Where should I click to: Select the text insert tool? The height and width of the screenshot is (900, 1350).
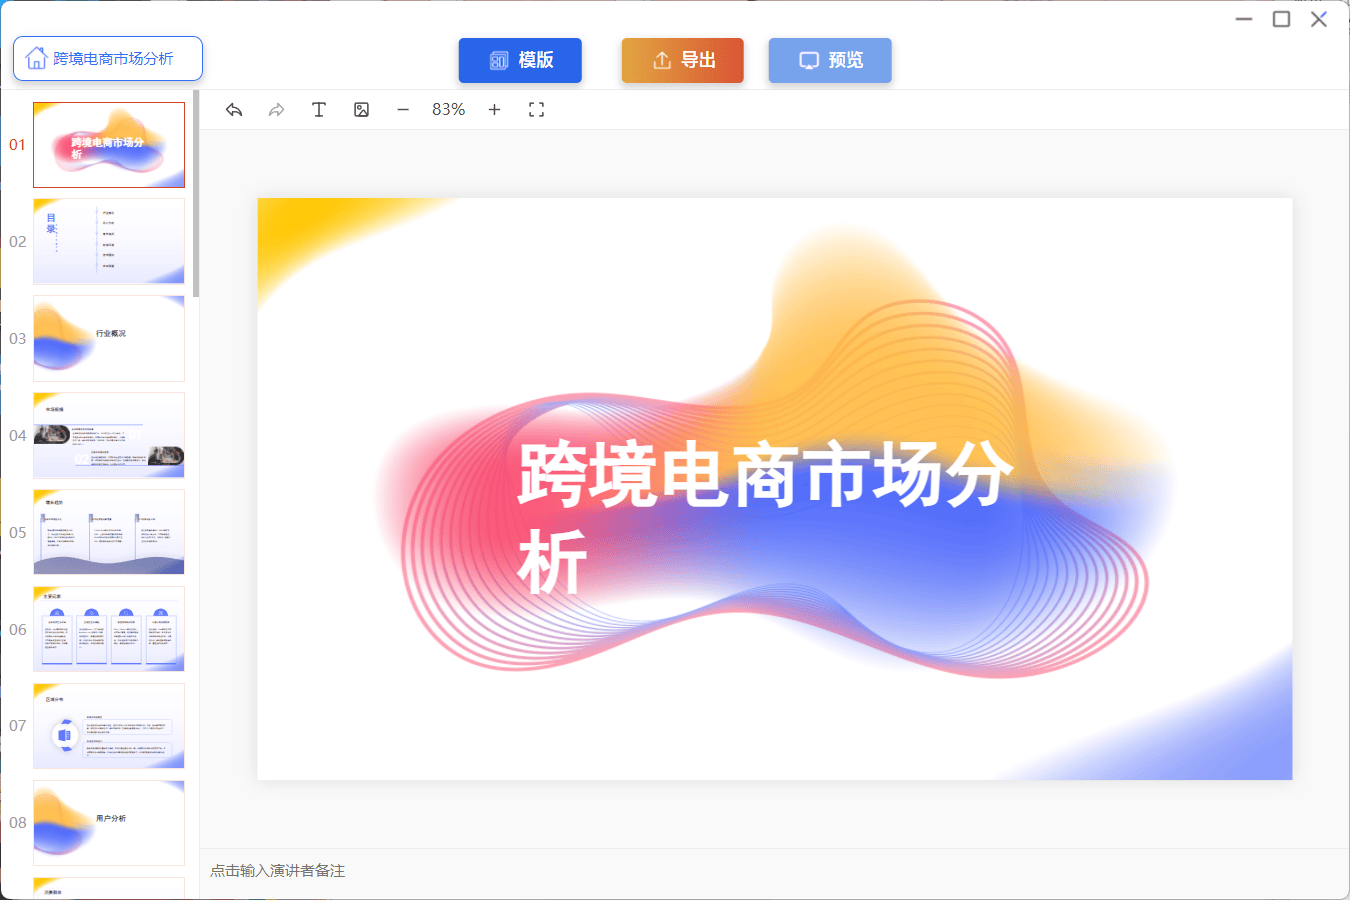pyautogui.click(x=319, y=110)
